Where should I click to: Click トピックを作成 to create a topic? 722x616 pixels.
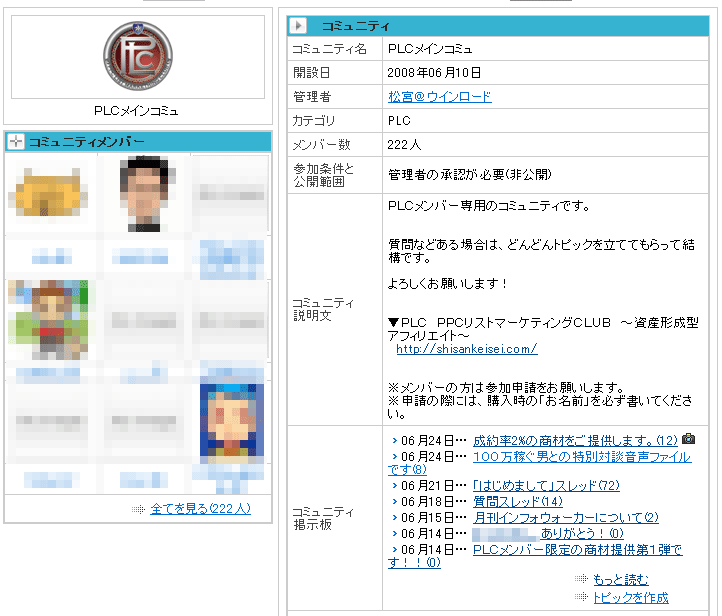(630, 598)
